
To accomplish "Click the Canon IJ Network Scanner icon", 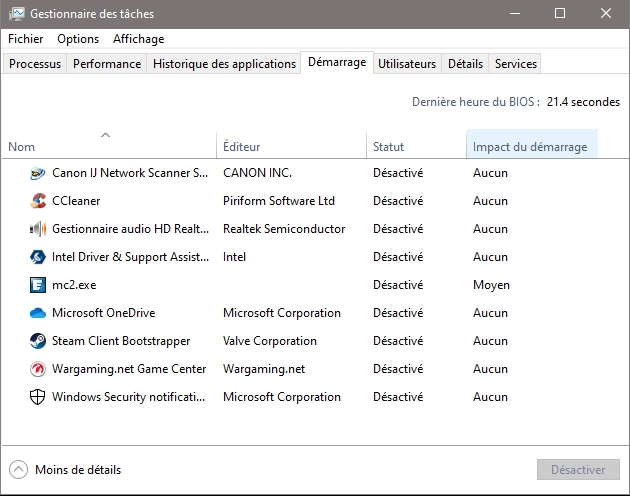I will click(x=38, y=173).
